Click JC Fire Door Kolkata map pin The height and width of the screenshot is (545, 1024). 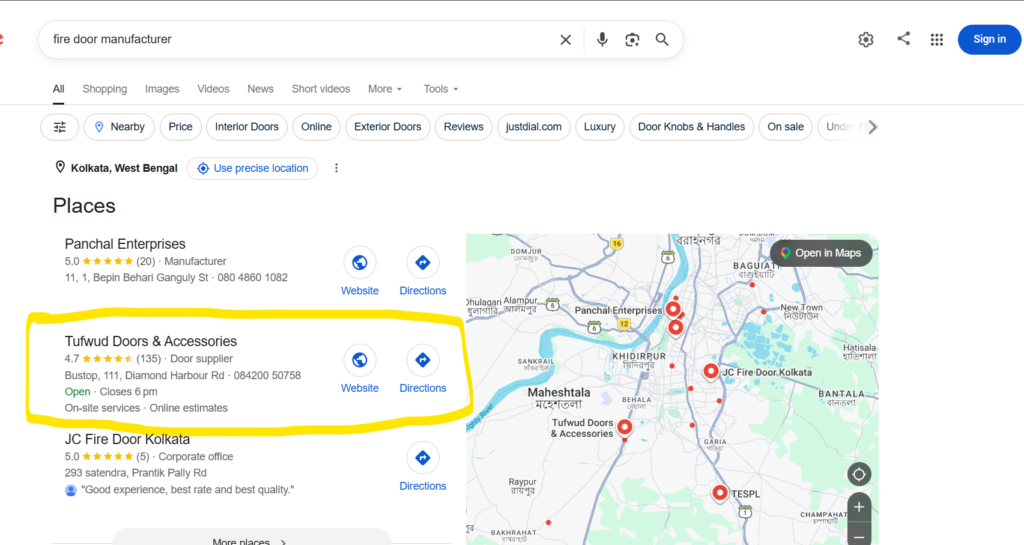pyautogui.click(x=711, y=371)
